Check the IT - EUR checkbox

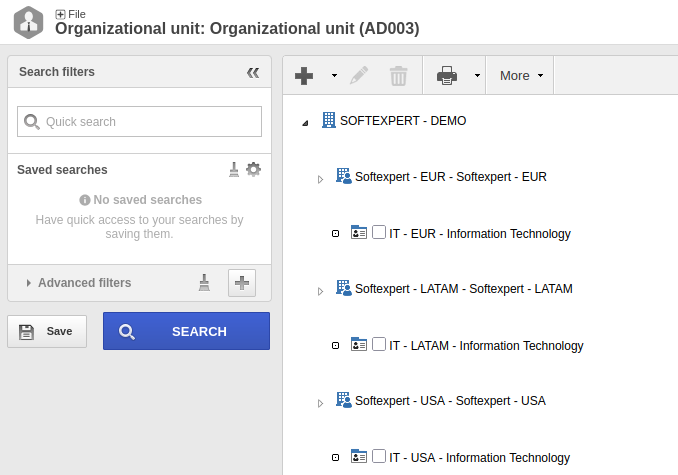pos(379,232)
